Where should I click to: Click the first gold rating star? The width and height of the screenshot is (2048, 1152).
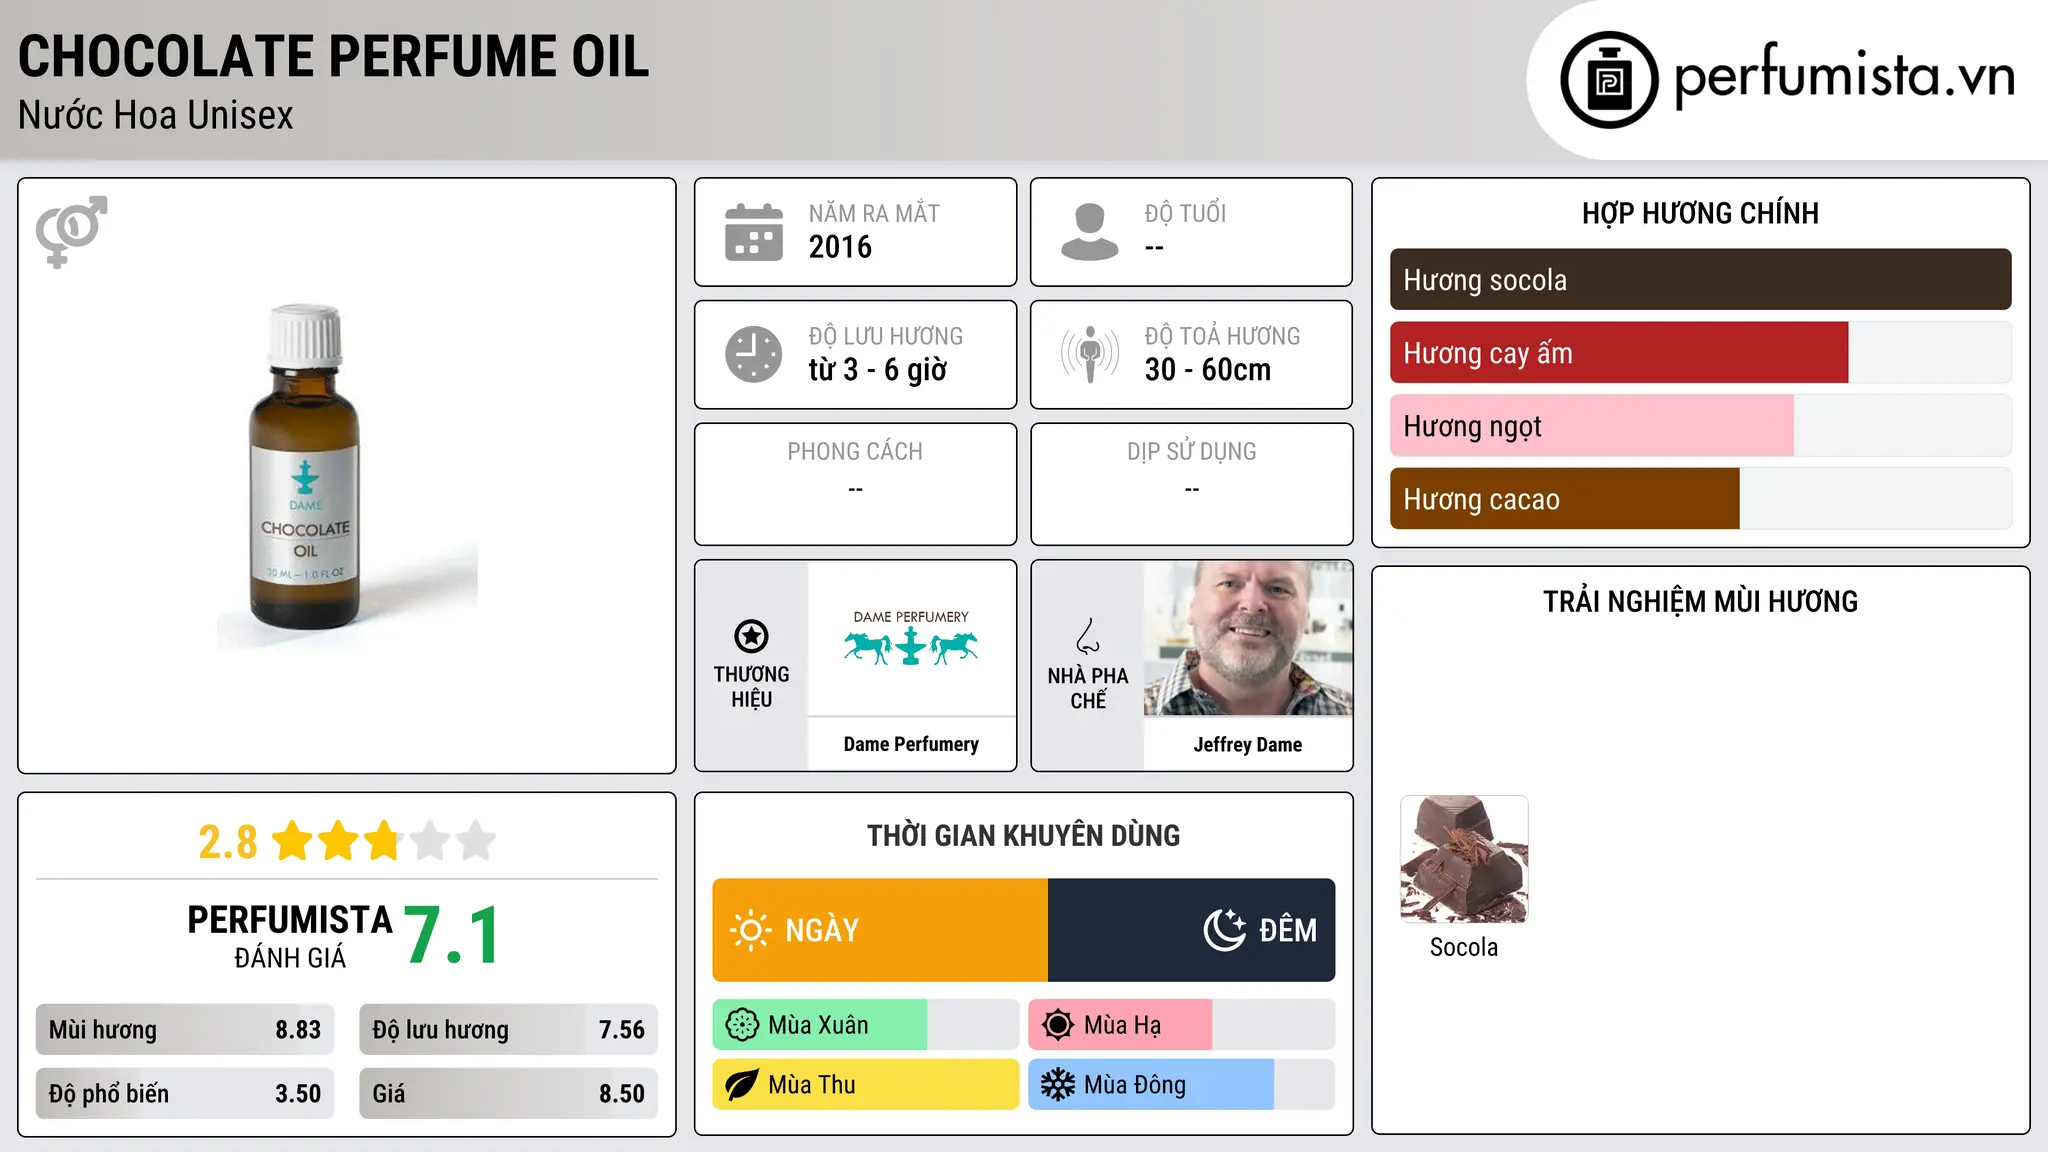(293, 841)
